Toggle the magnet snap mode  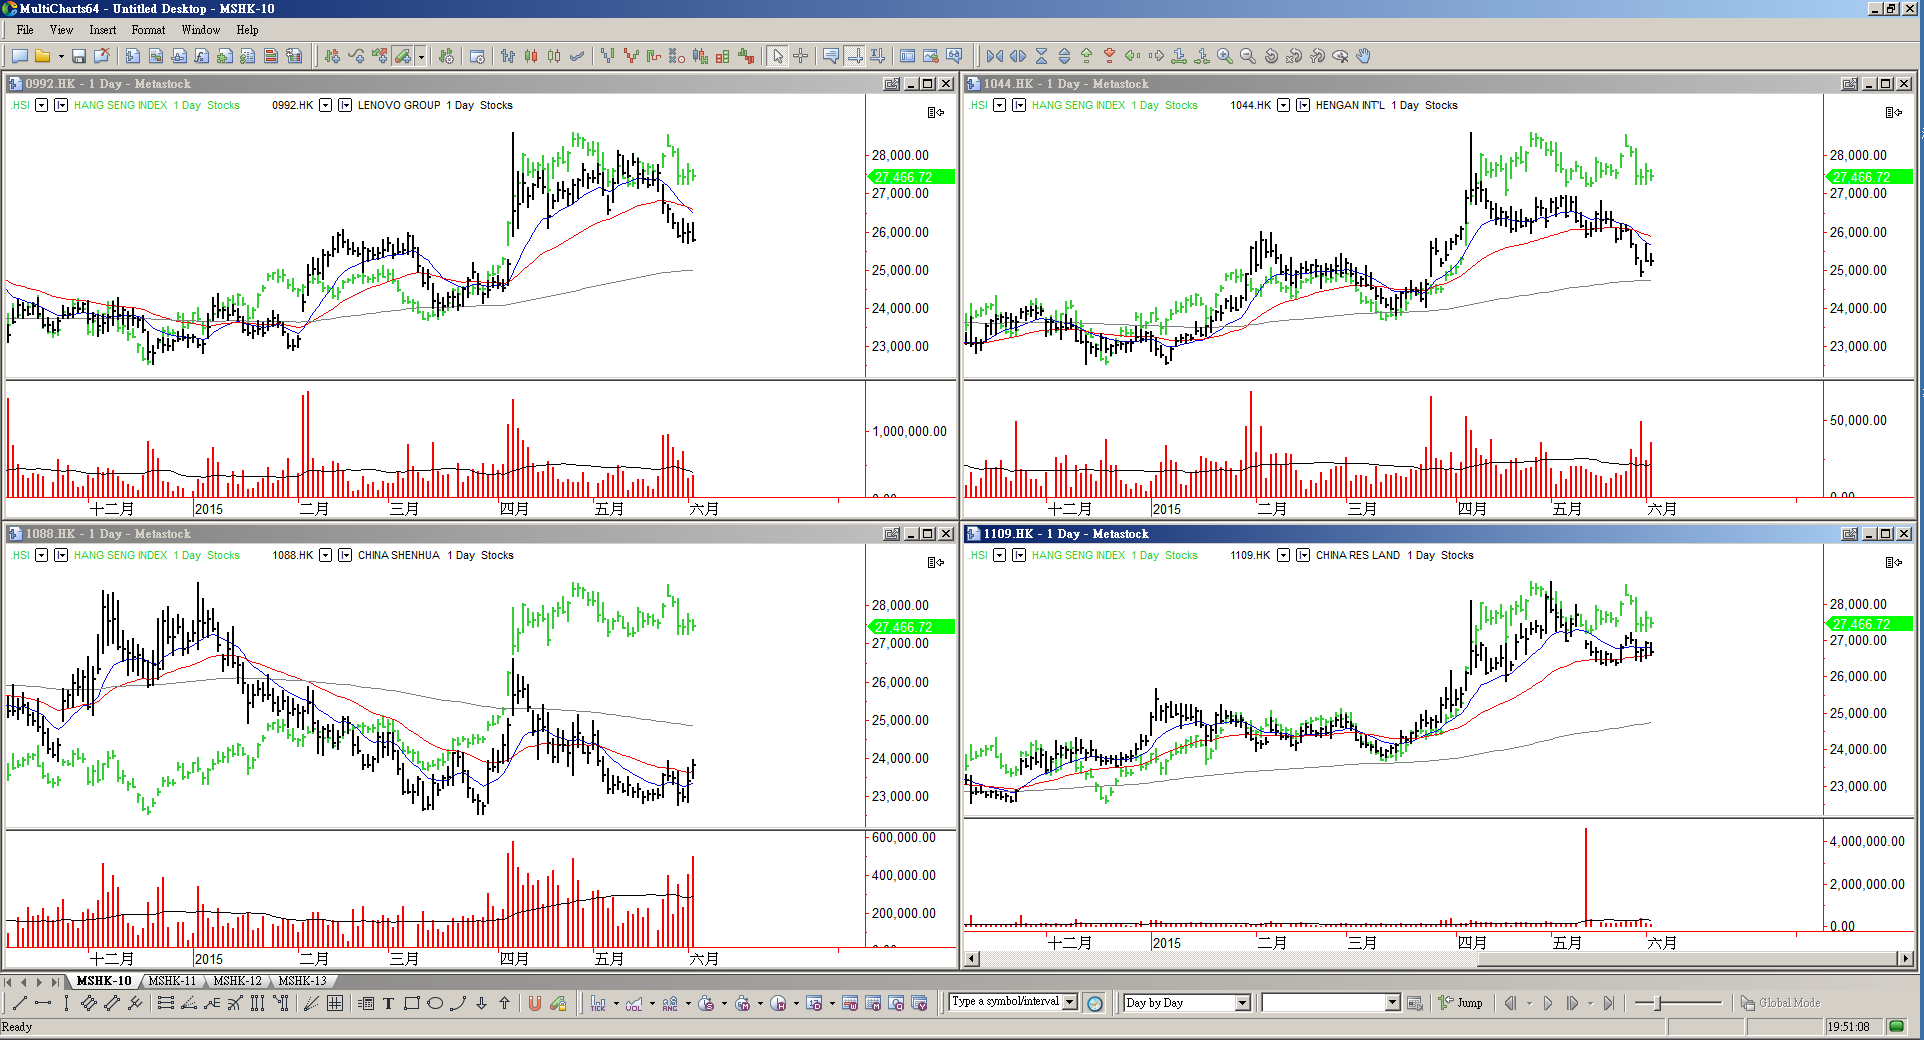click(x=535, y=1004)
